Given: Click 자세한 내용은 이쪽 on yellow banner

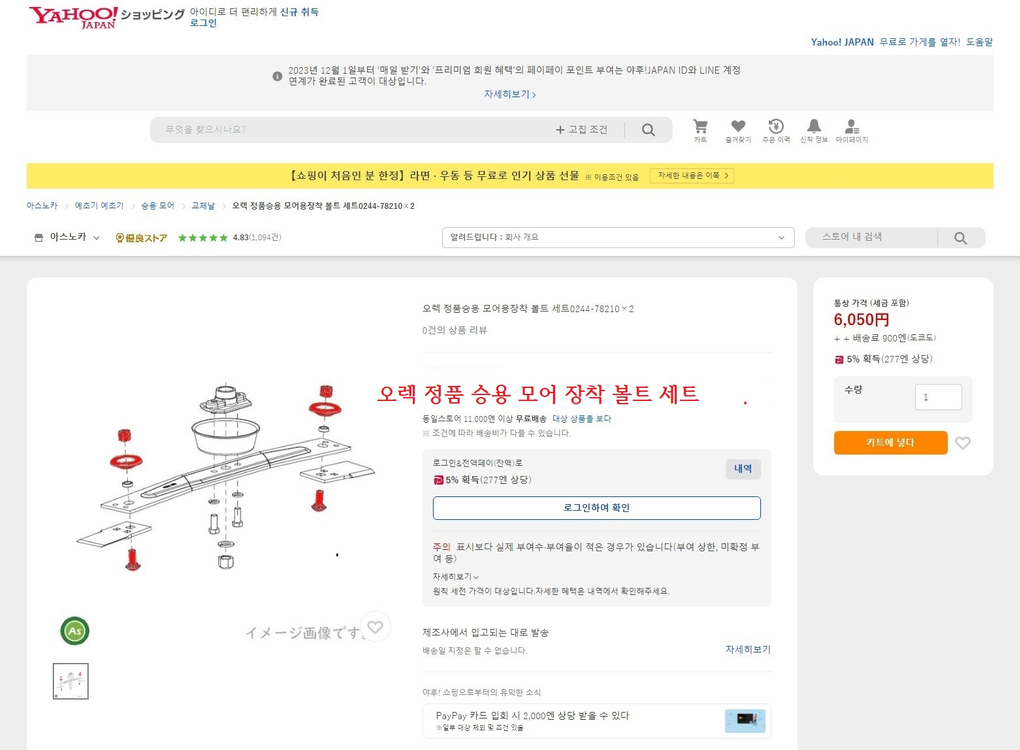Looking at the screenshot, I should pyautogui.click(x=692, y=176).
